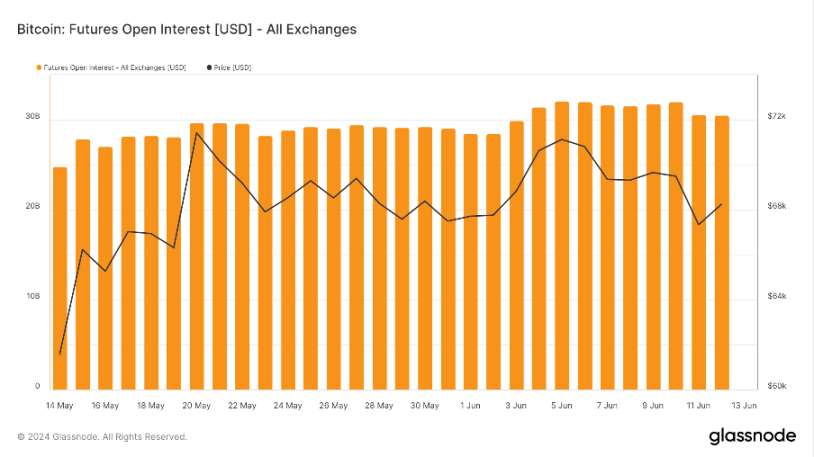Screen dimensions: 814x457
Task: Toggle the Futures Open Interest legend entry
Action: [111, 68]
